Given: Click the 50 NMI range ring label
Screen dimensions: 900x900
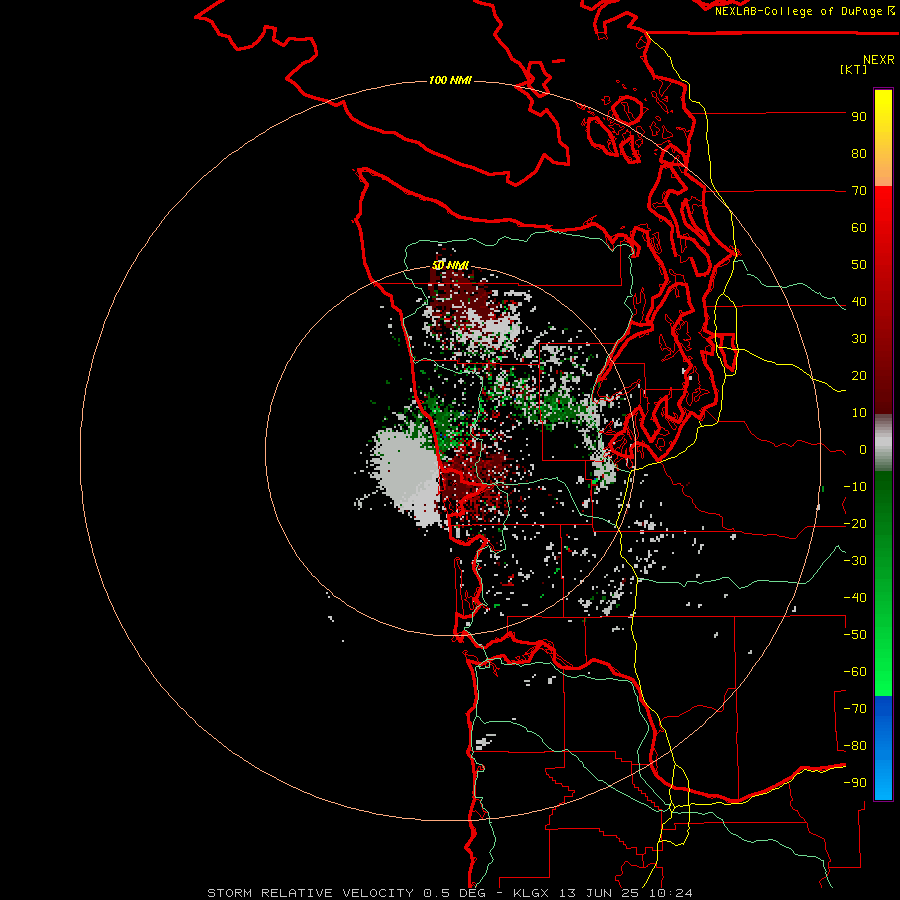Looking at the screenshot, I should point(451,266).
